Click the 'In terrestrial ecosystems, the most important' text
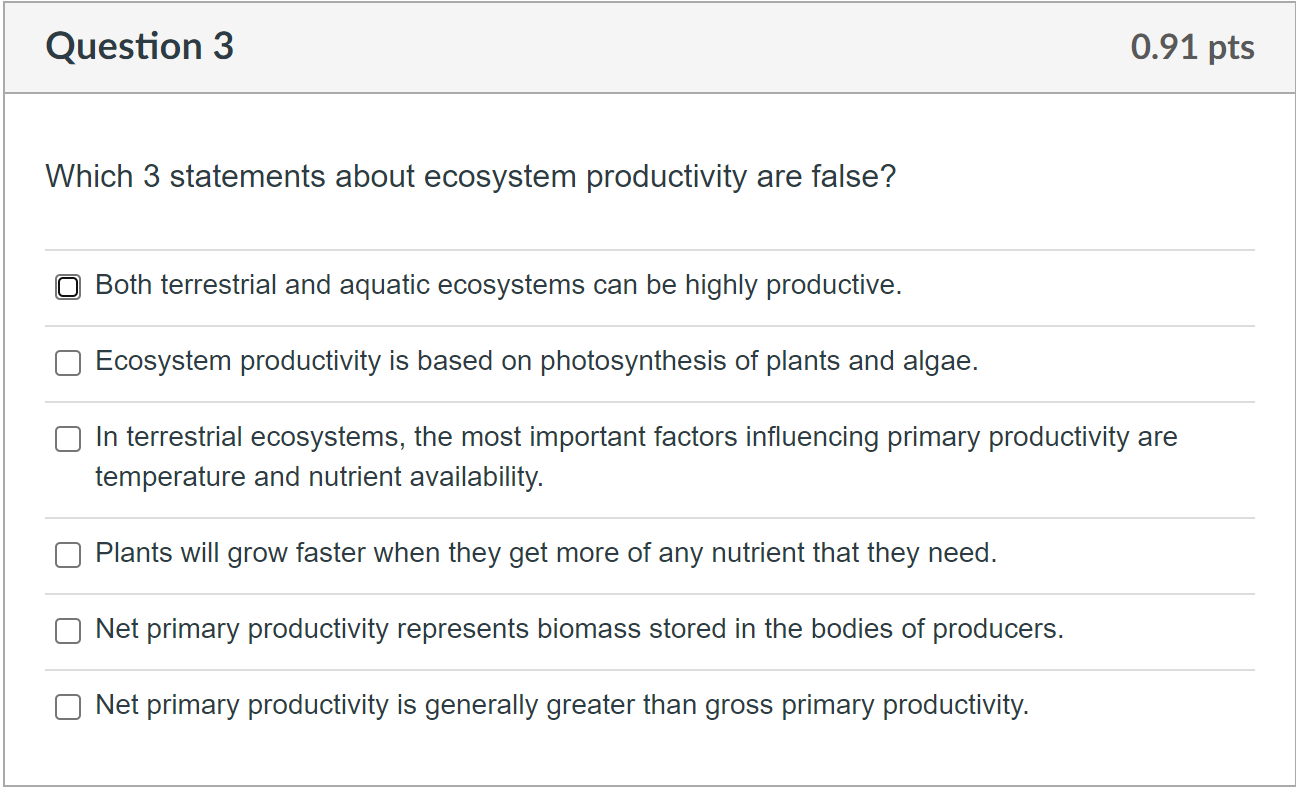Viewport: 1296px width, 788px height. click(636, 438)
